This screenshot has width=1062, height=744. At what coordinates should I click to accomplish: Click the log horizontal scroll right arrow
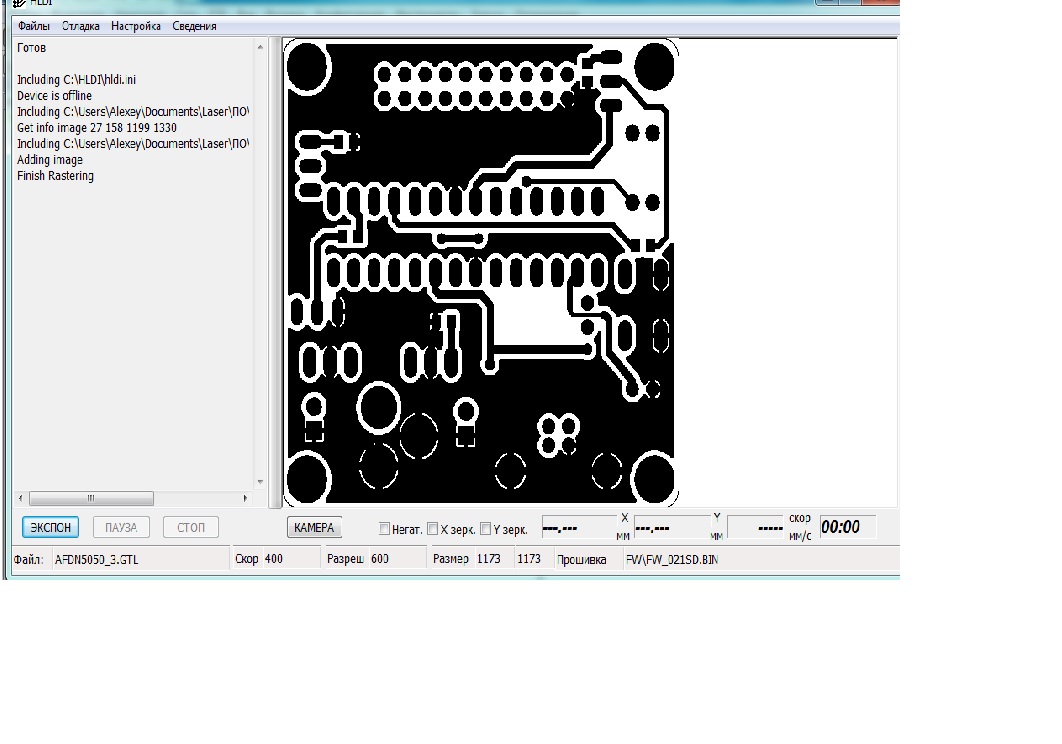(245, 498)
